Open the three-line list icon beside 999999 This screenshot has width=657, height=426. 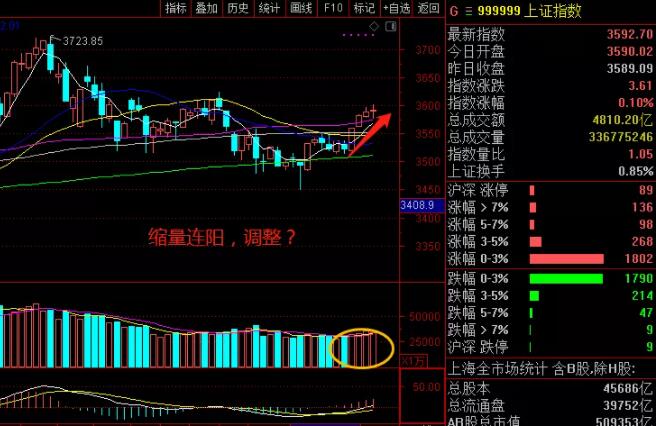pyautogui.click(x=469, y=11)
